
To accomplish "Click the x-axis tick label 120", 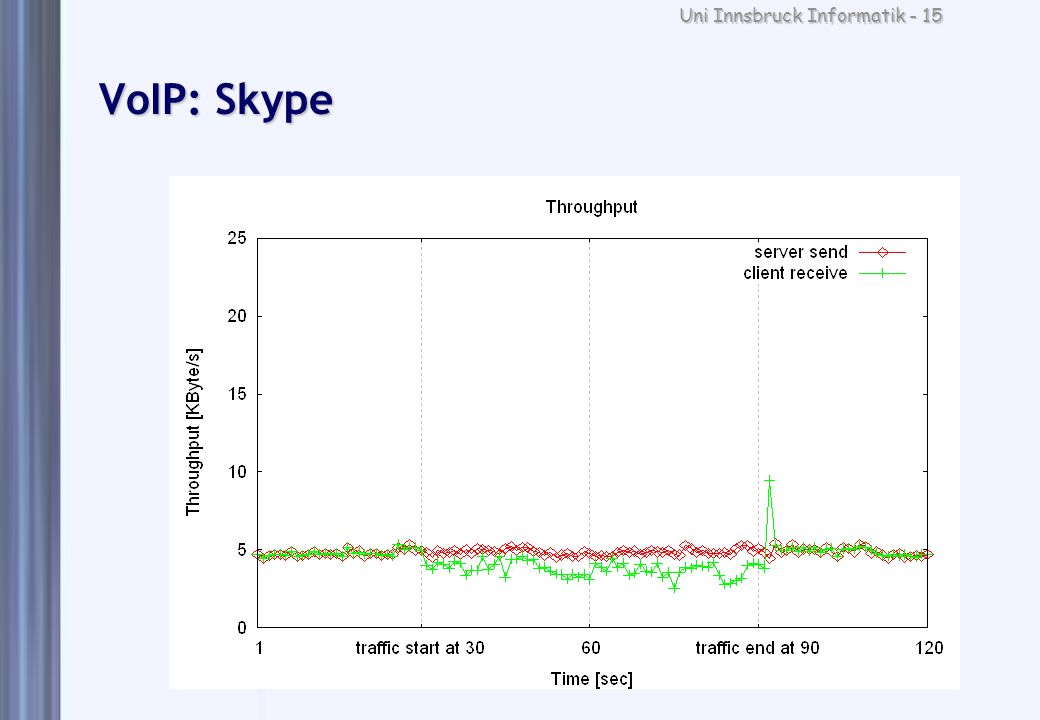I will (x=929, y=648).
